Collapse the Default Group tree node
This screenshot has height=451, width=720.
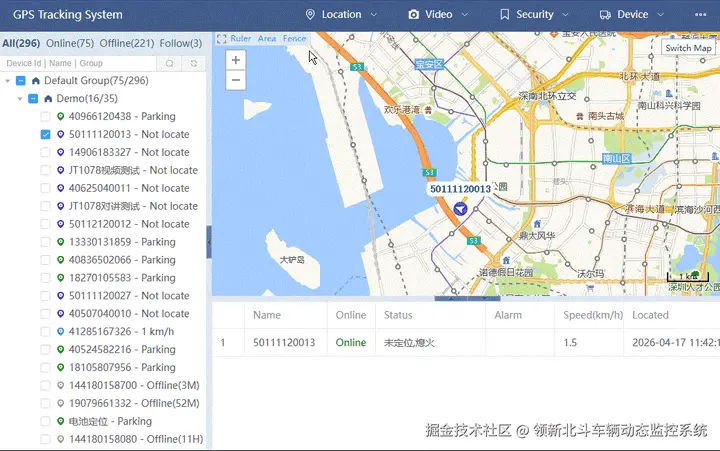pos(7,81)
